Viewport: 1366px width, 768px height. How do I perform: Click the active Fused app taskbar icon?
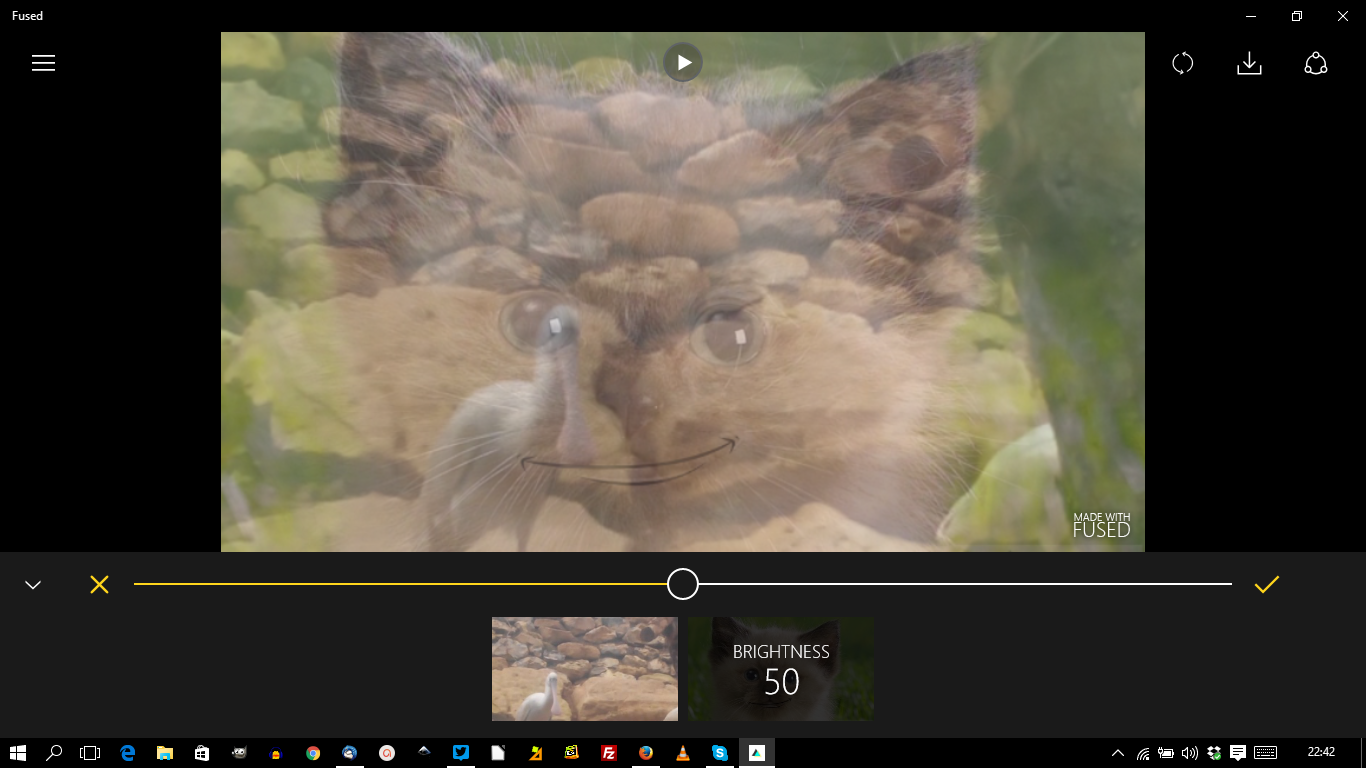[x=757, y=753]
